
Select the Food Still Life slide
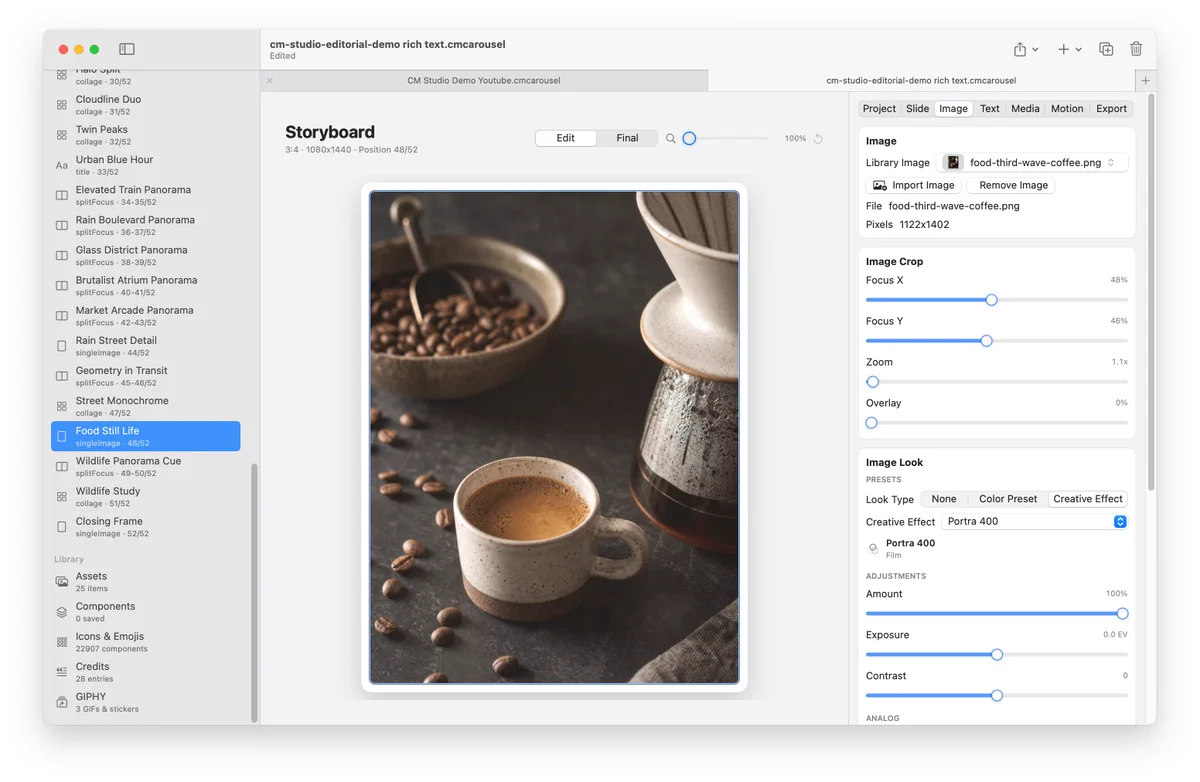(x=146, y=436)
